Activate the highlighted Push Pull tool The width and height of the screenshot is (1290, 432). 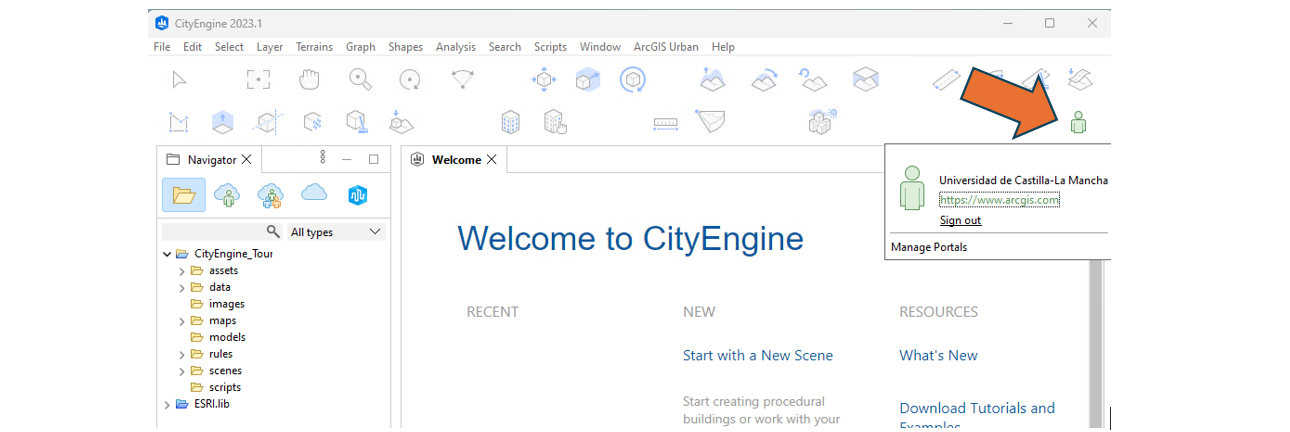pyautogui.click(x=222, y=122)
